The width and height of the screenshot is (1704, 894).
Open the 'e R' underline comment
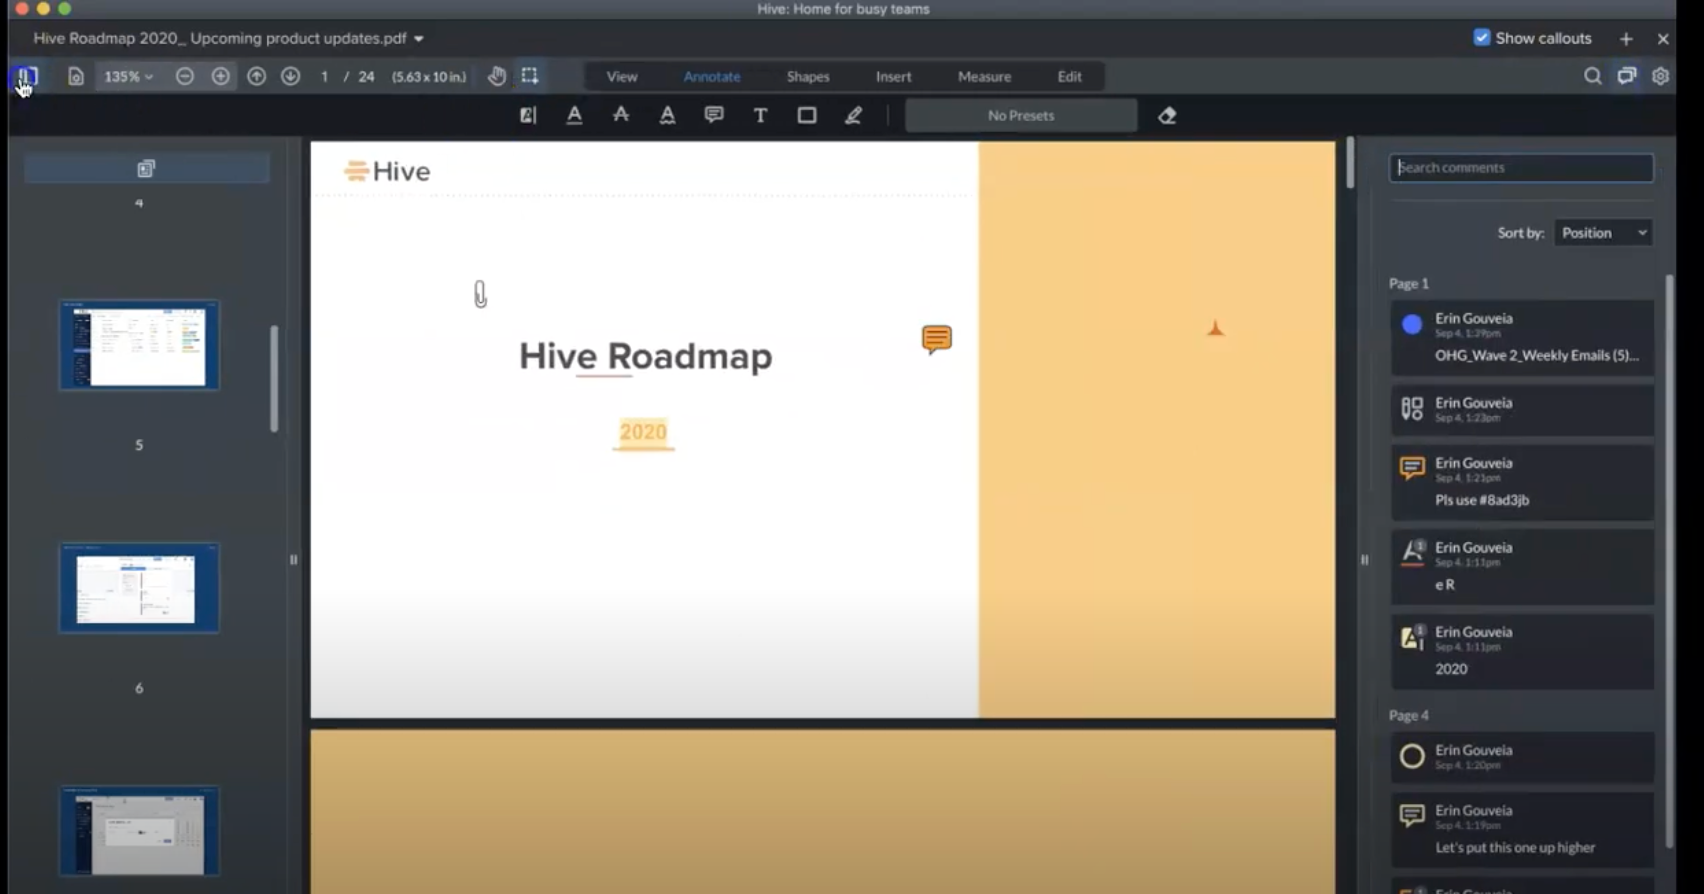[1522, 566]
